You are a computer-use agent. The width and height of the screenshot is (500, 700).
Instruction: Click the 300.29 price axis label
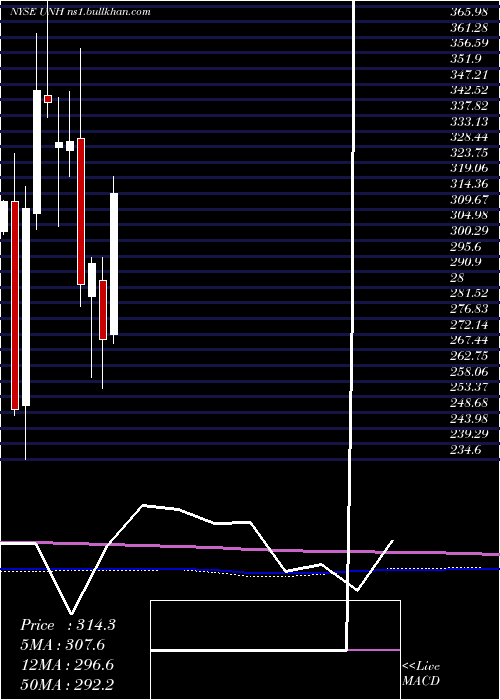(469, 232)
